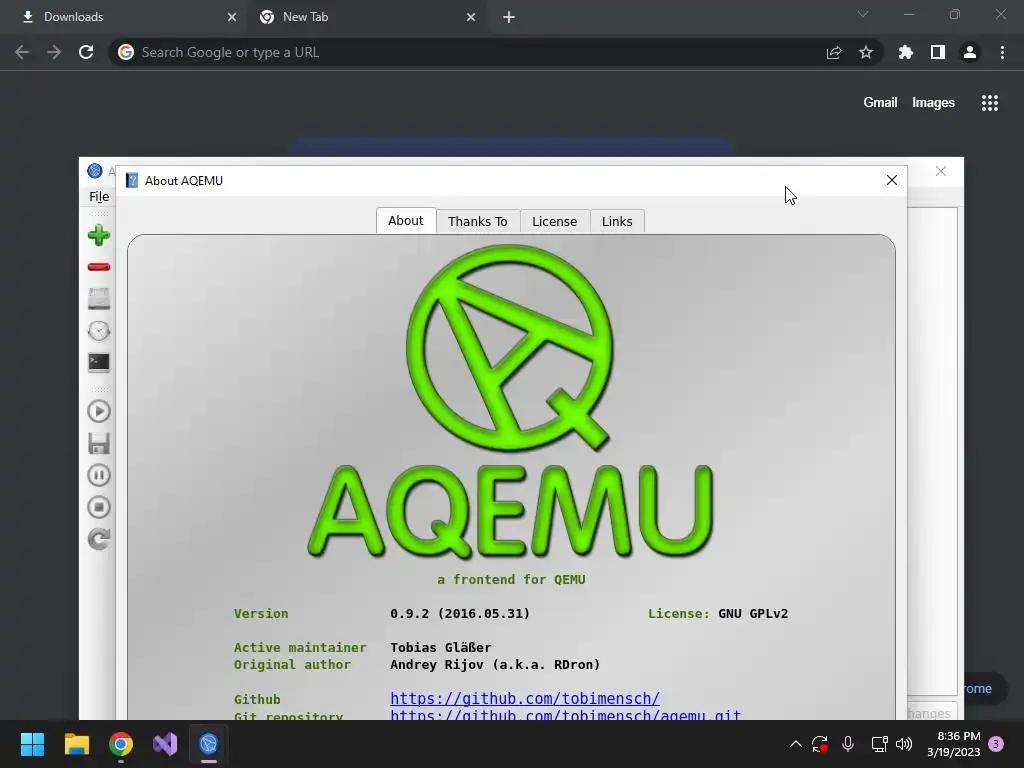Open the Images link
Screen dimensions: 1024x768
(933, 103)
